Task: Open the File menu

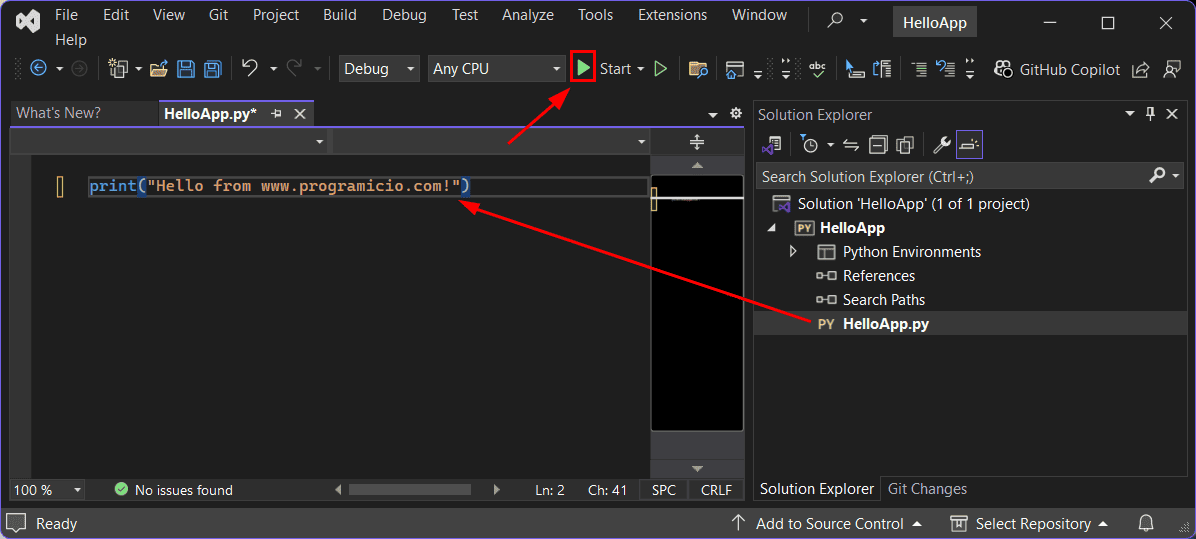Action: 66,15
